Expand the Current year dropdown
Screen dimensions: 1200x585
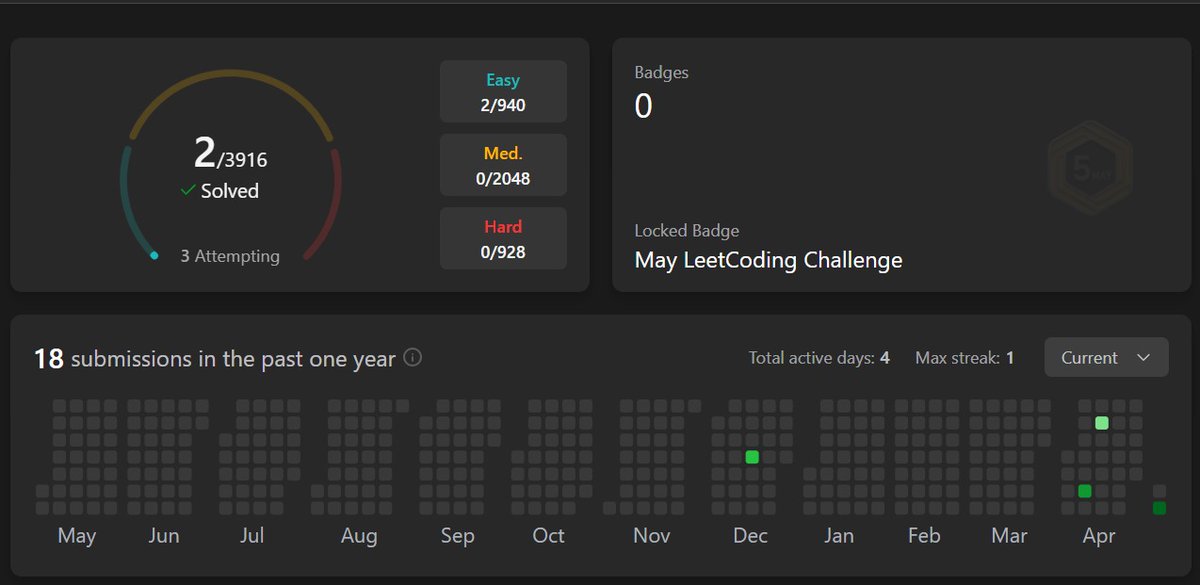1106,357
